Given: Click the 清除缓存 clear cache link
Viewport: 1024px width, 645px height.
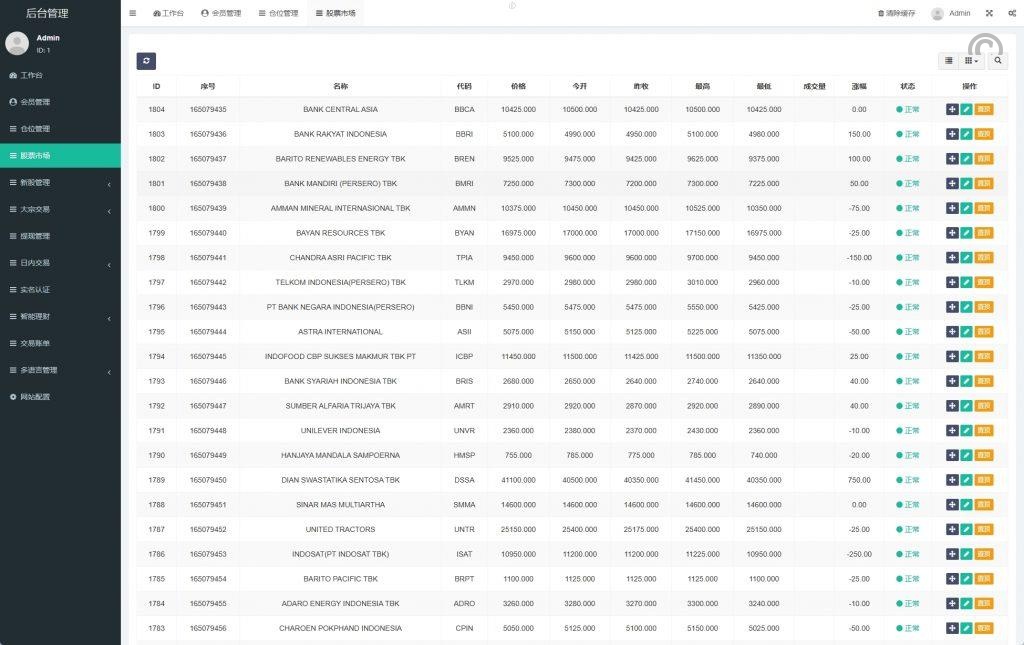Looking at the screenshot, I should tap(896, 13).
